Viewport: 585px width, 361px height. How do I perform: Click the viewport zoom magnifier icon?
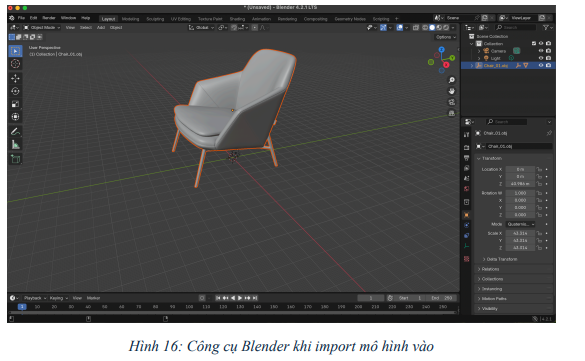click(x=451, y=80)
